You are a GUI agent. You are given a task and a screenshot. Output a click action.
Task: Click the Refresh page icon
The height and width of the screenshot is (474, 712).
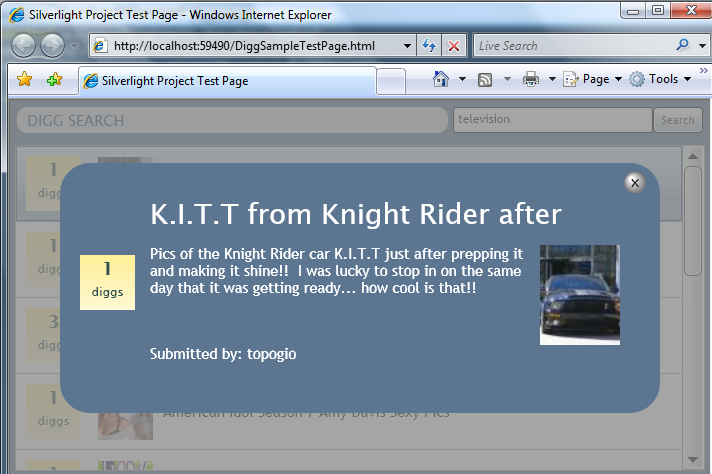click(429, 46)
